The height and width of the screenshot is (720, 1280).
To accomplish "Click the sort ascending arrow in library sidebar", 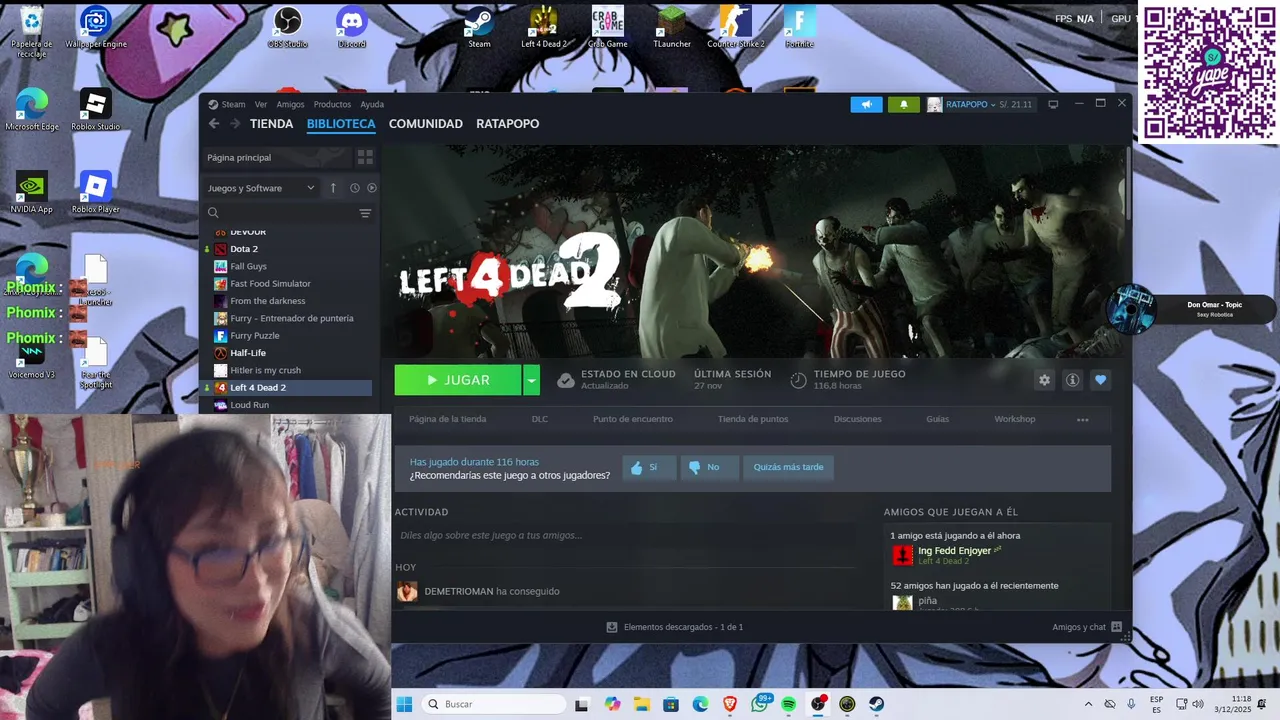I will [333, 188].
